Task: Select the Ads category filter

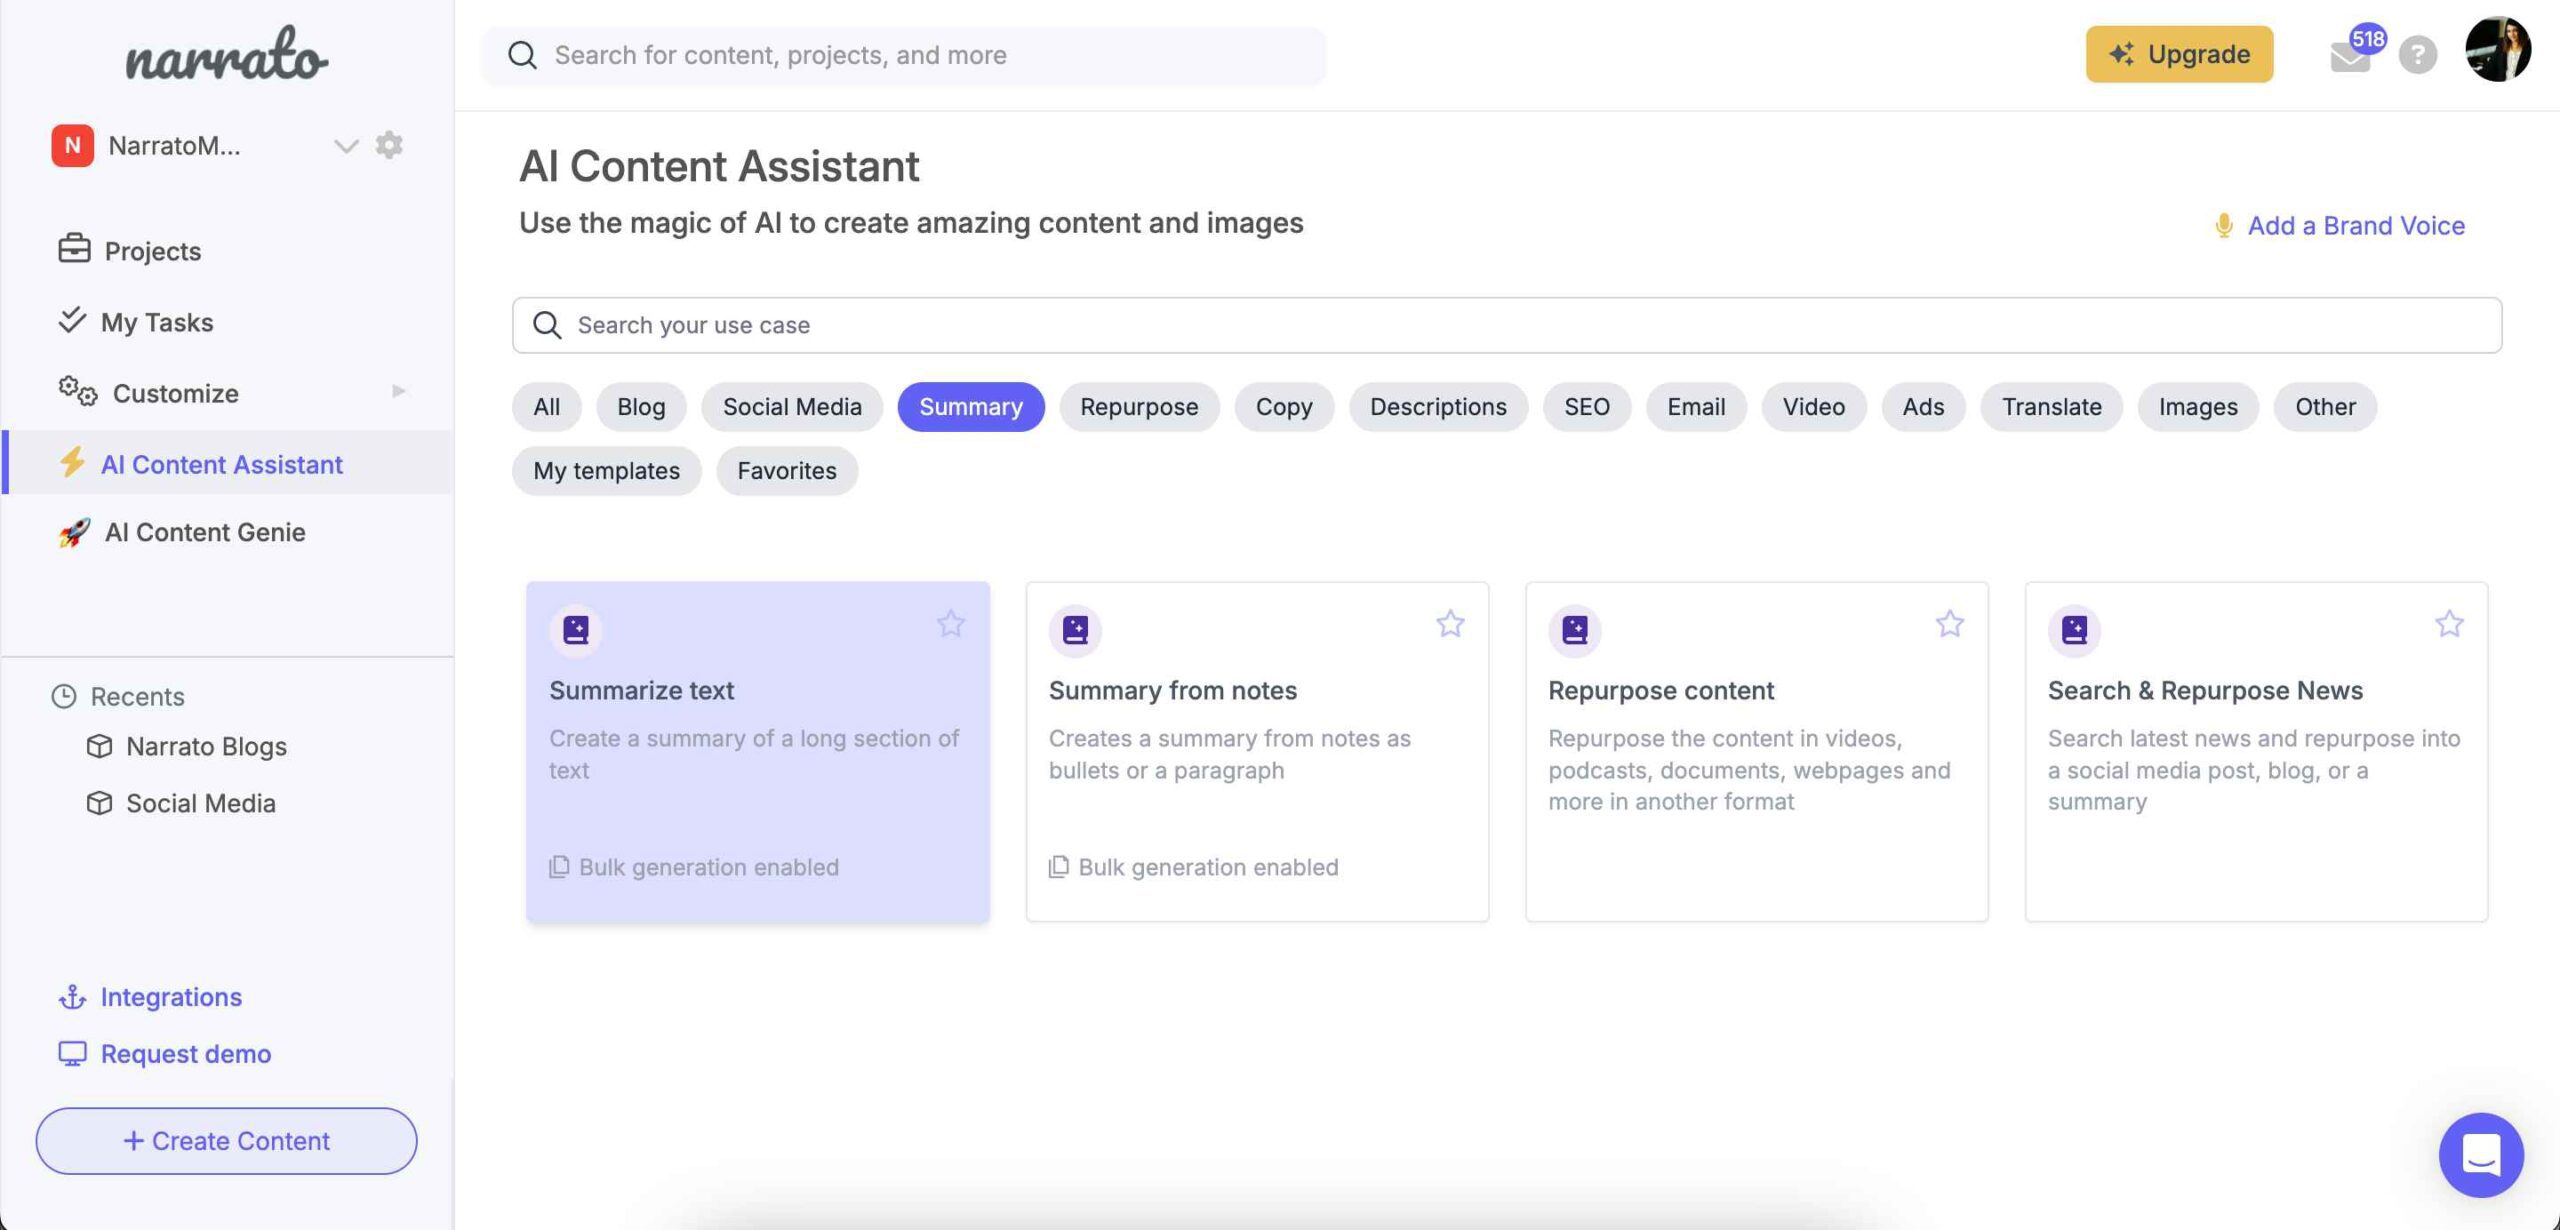Action: pos(1923,407)
